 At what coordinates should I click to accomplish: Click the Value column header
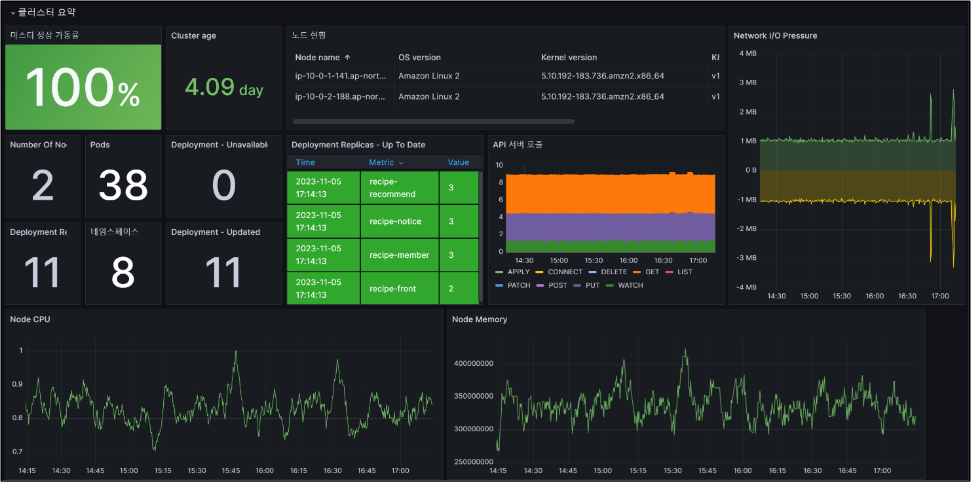click(458, 162)
